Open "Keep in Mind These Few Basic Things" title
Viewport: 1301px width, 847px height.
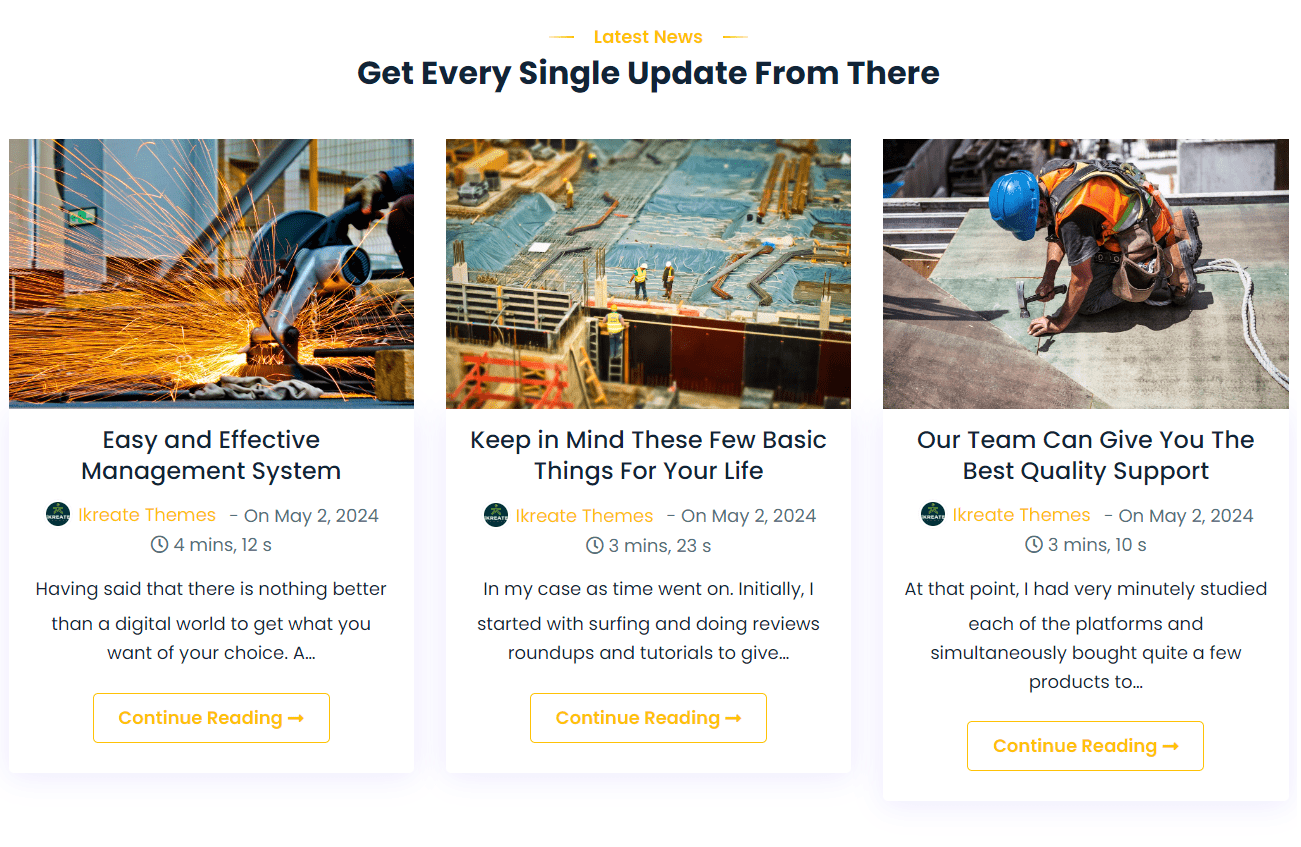(648, 455)
